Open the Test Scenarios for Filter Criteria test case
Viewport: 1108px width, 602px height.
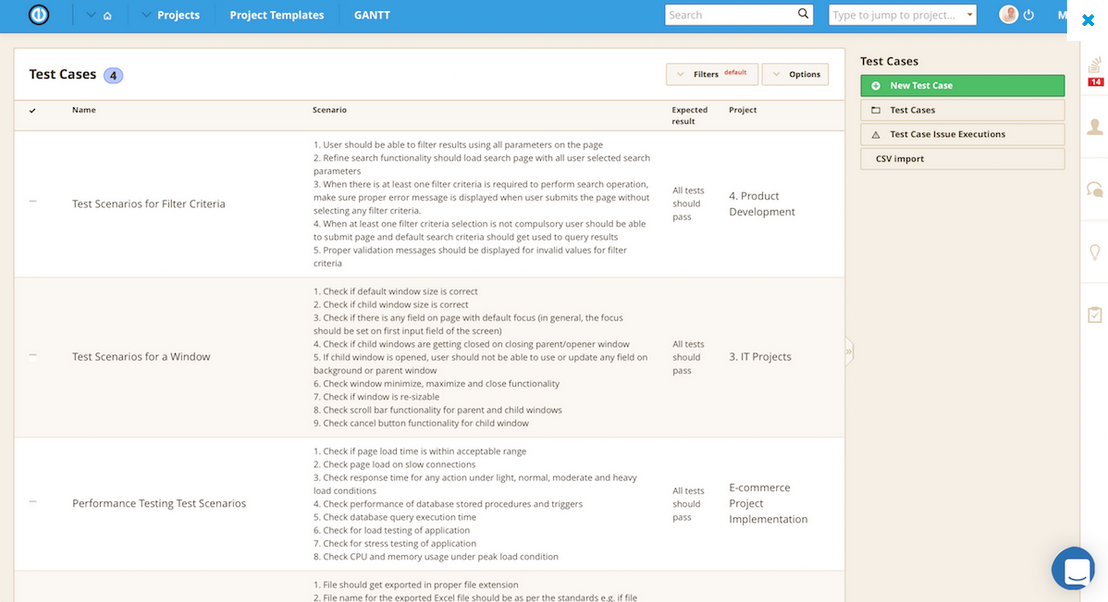(148, 203)
